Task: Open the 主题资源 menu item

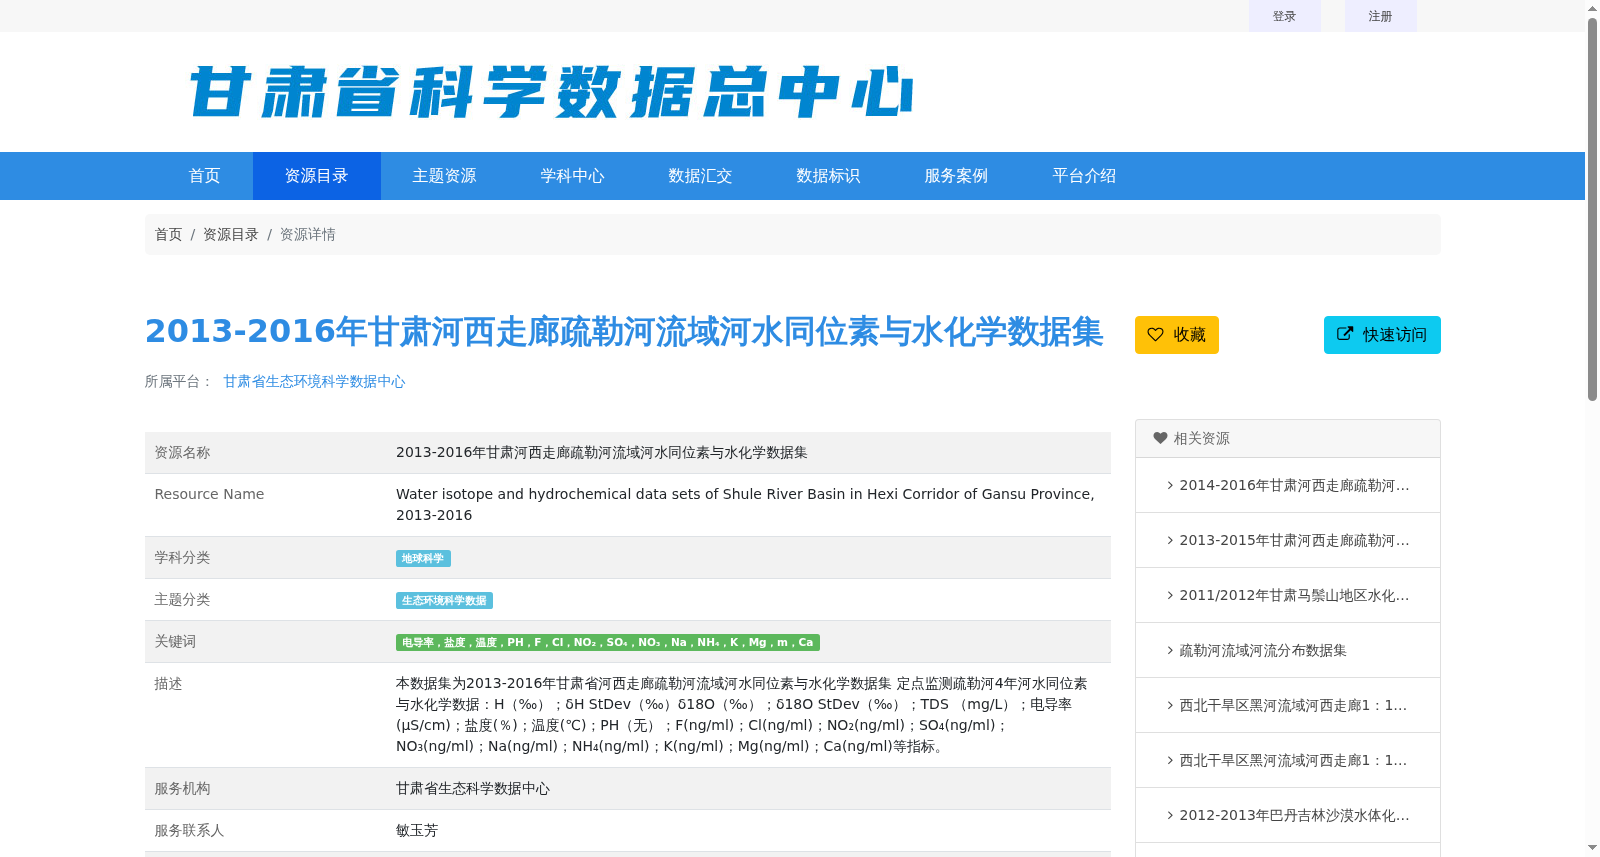Action: 444,176
